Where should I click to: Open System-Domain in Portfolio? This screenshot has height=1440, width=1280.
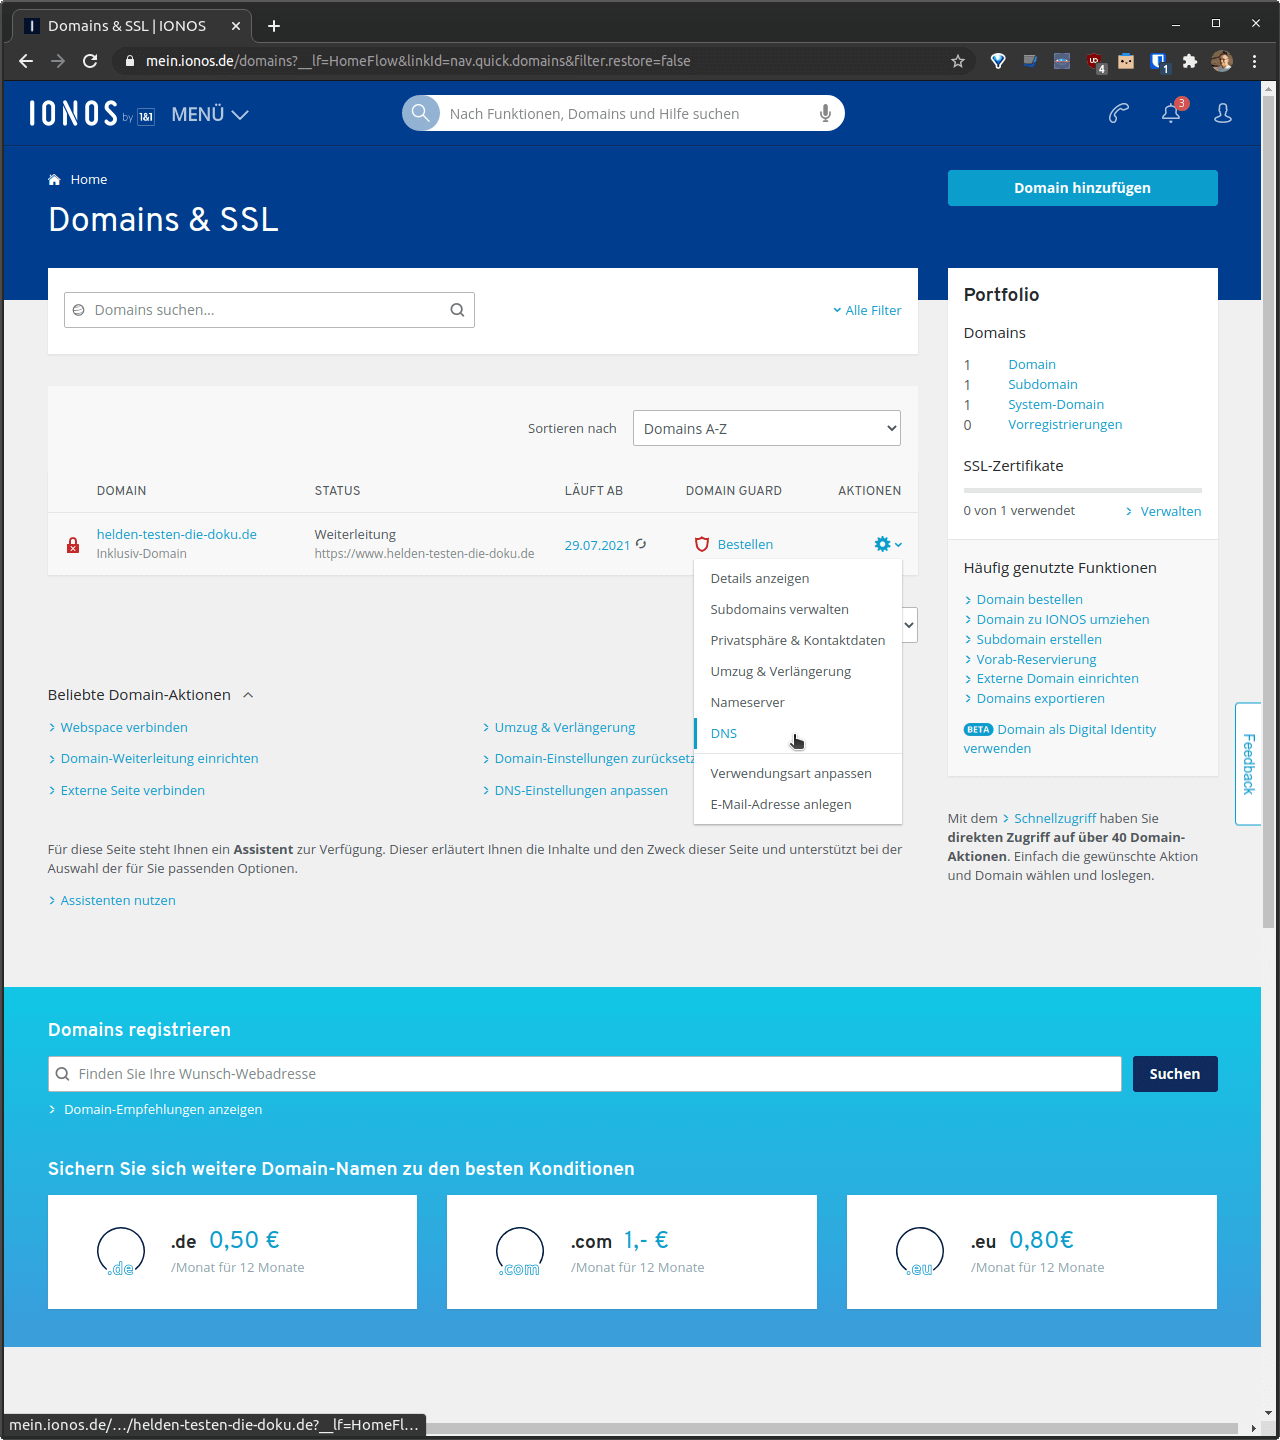click(x=1056, y=404)
